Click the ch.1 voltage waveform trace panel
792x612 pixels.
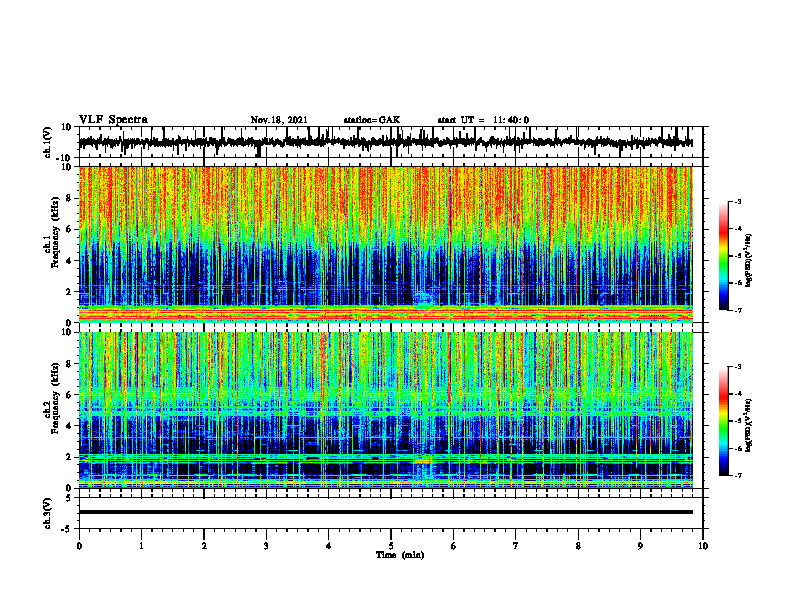point(391,142)
